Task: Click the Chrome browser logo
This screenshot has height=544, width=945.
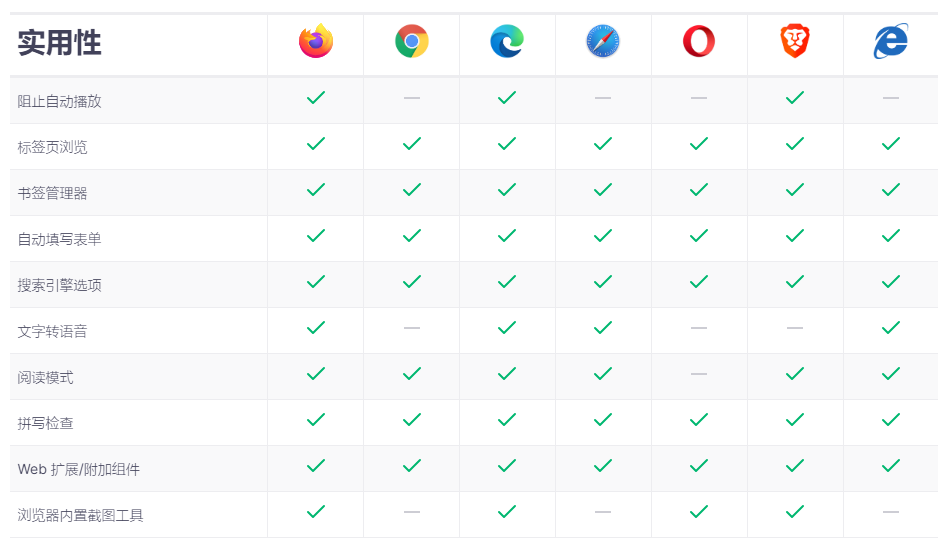Action: coord(412,42)
